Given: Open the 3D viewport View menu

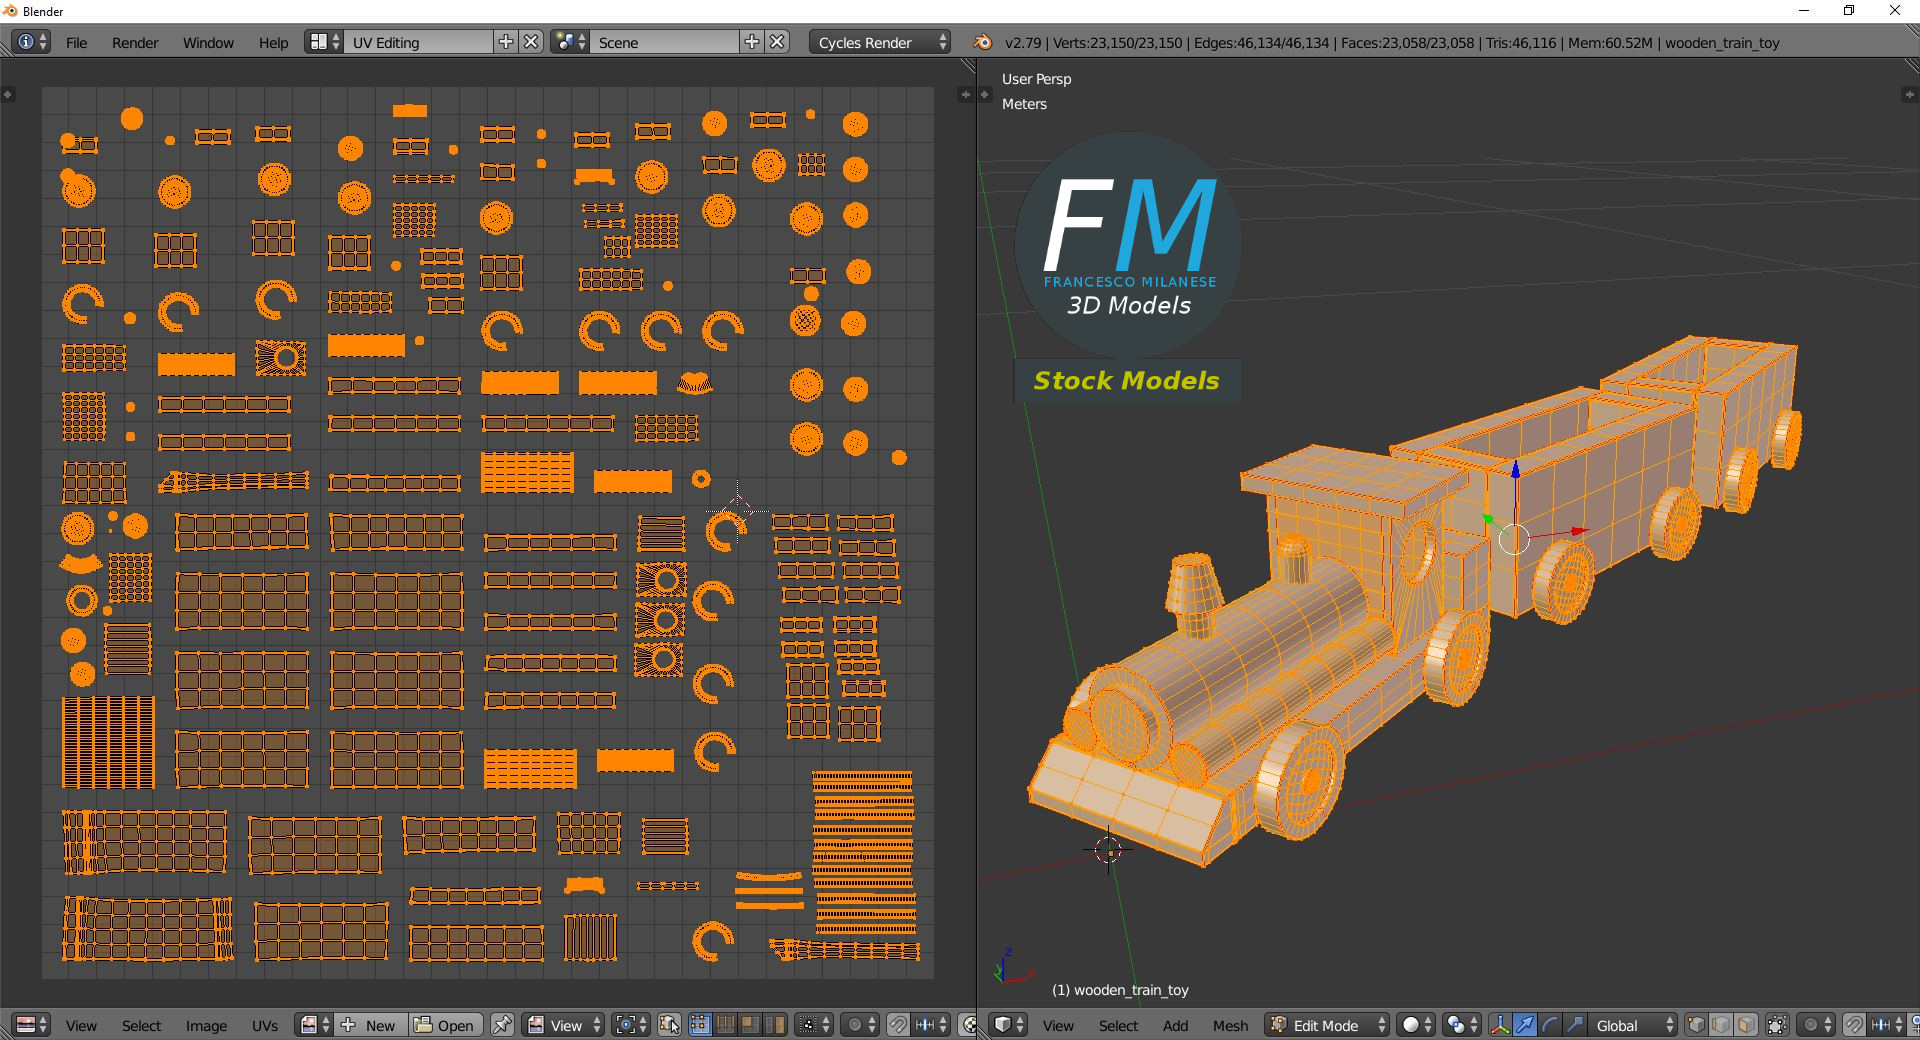Looking at the screenshot, I should point(1058,1026).
